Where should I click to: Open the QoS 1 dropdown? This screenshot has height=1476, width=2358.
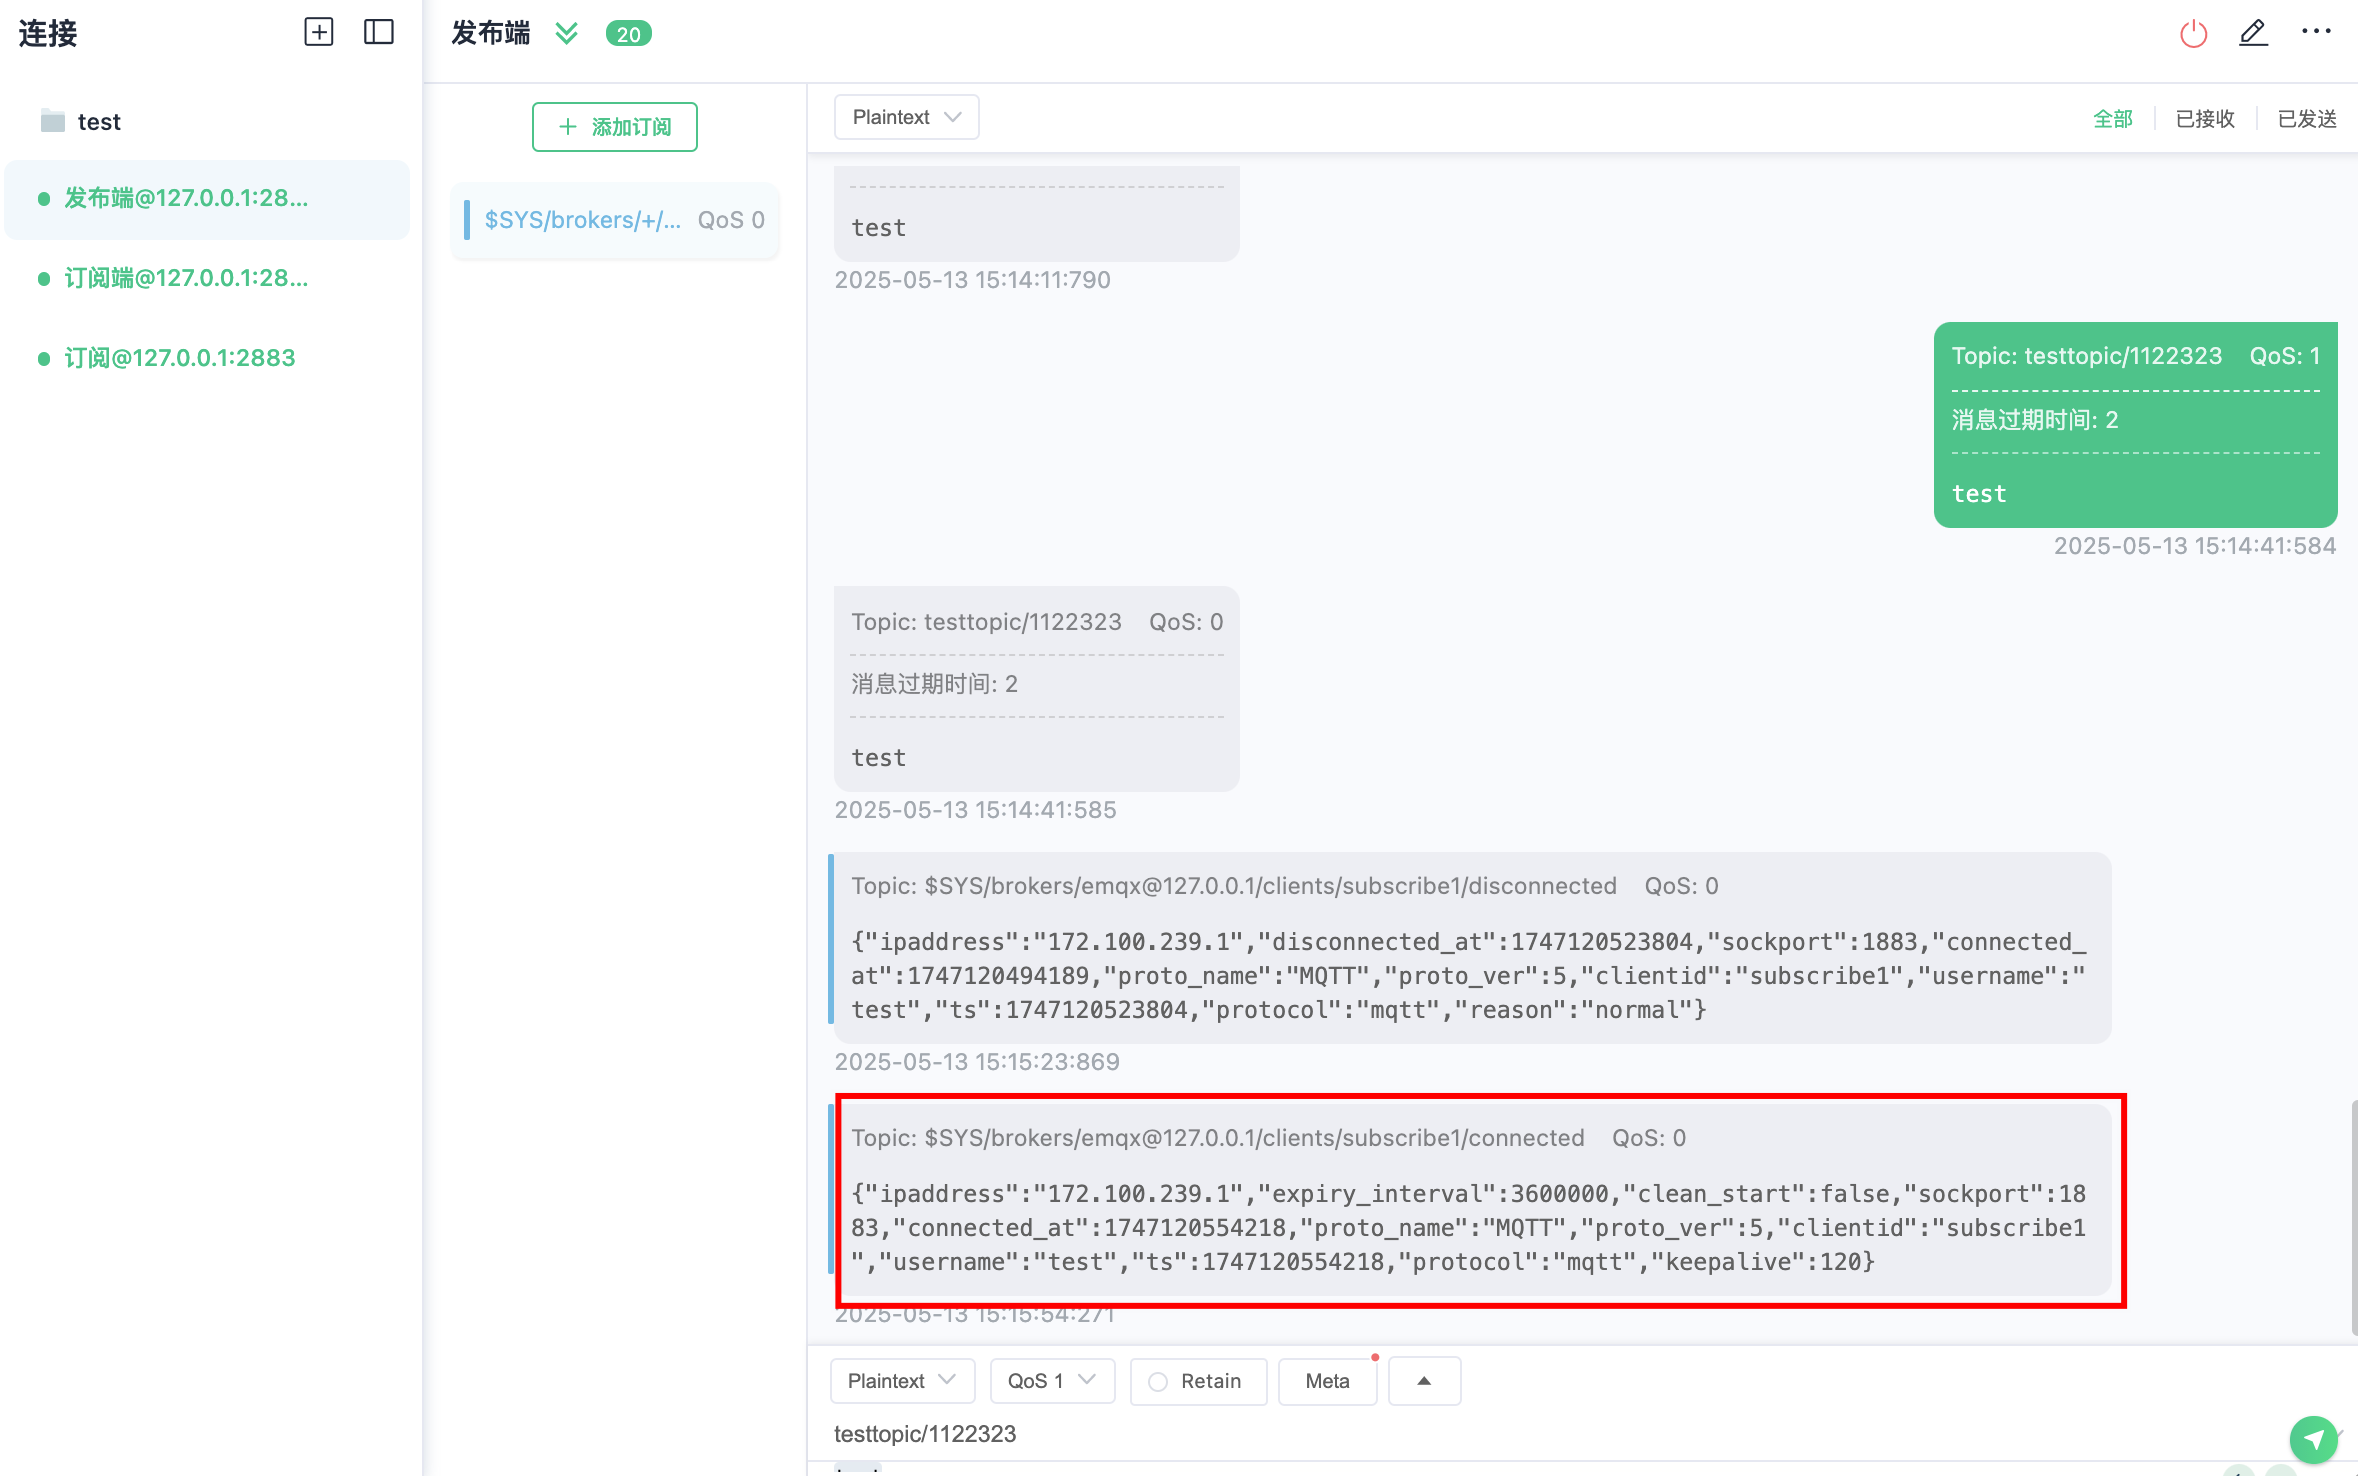tap(1052, 1381)
